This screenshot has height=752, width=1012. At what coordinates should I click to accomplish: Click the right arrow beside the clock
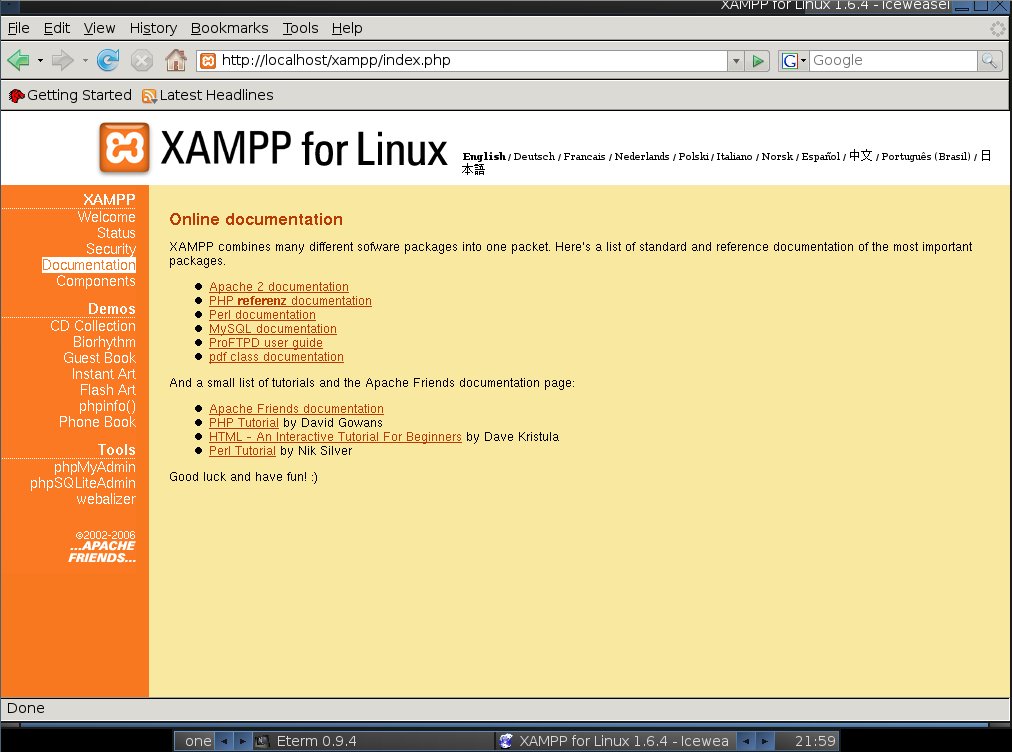coord(764,741)
